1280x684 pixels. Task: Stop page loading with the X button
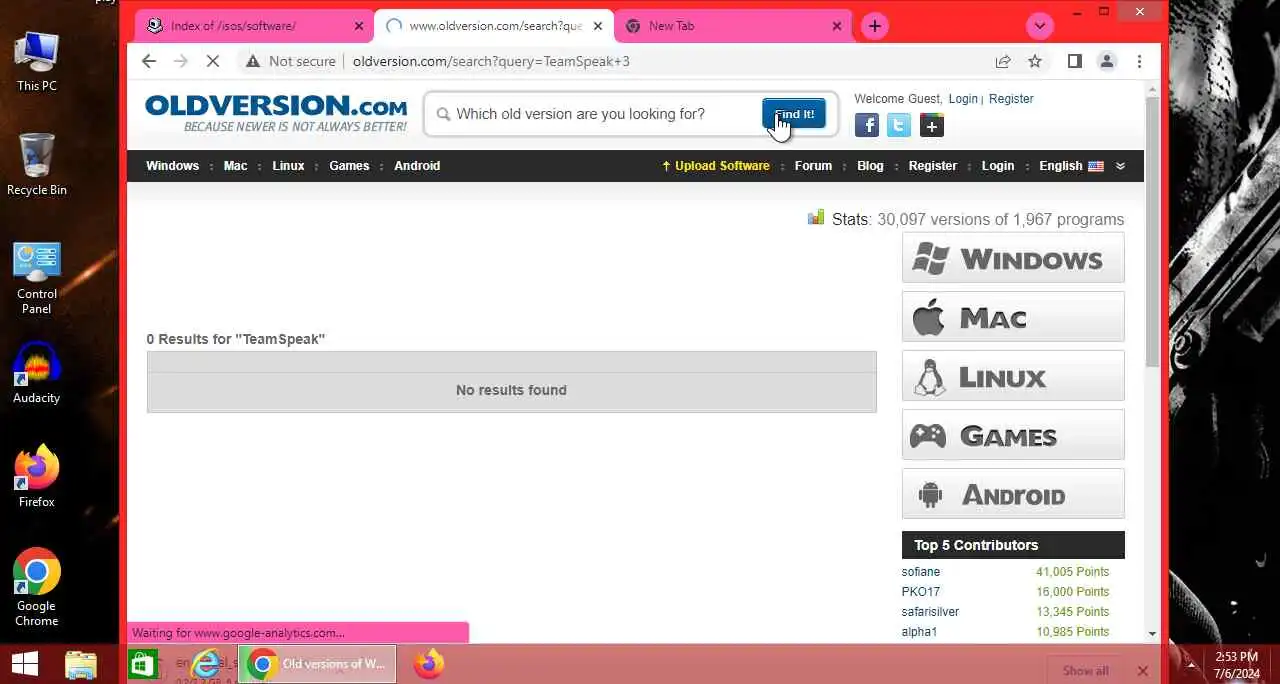pos(212,61)
